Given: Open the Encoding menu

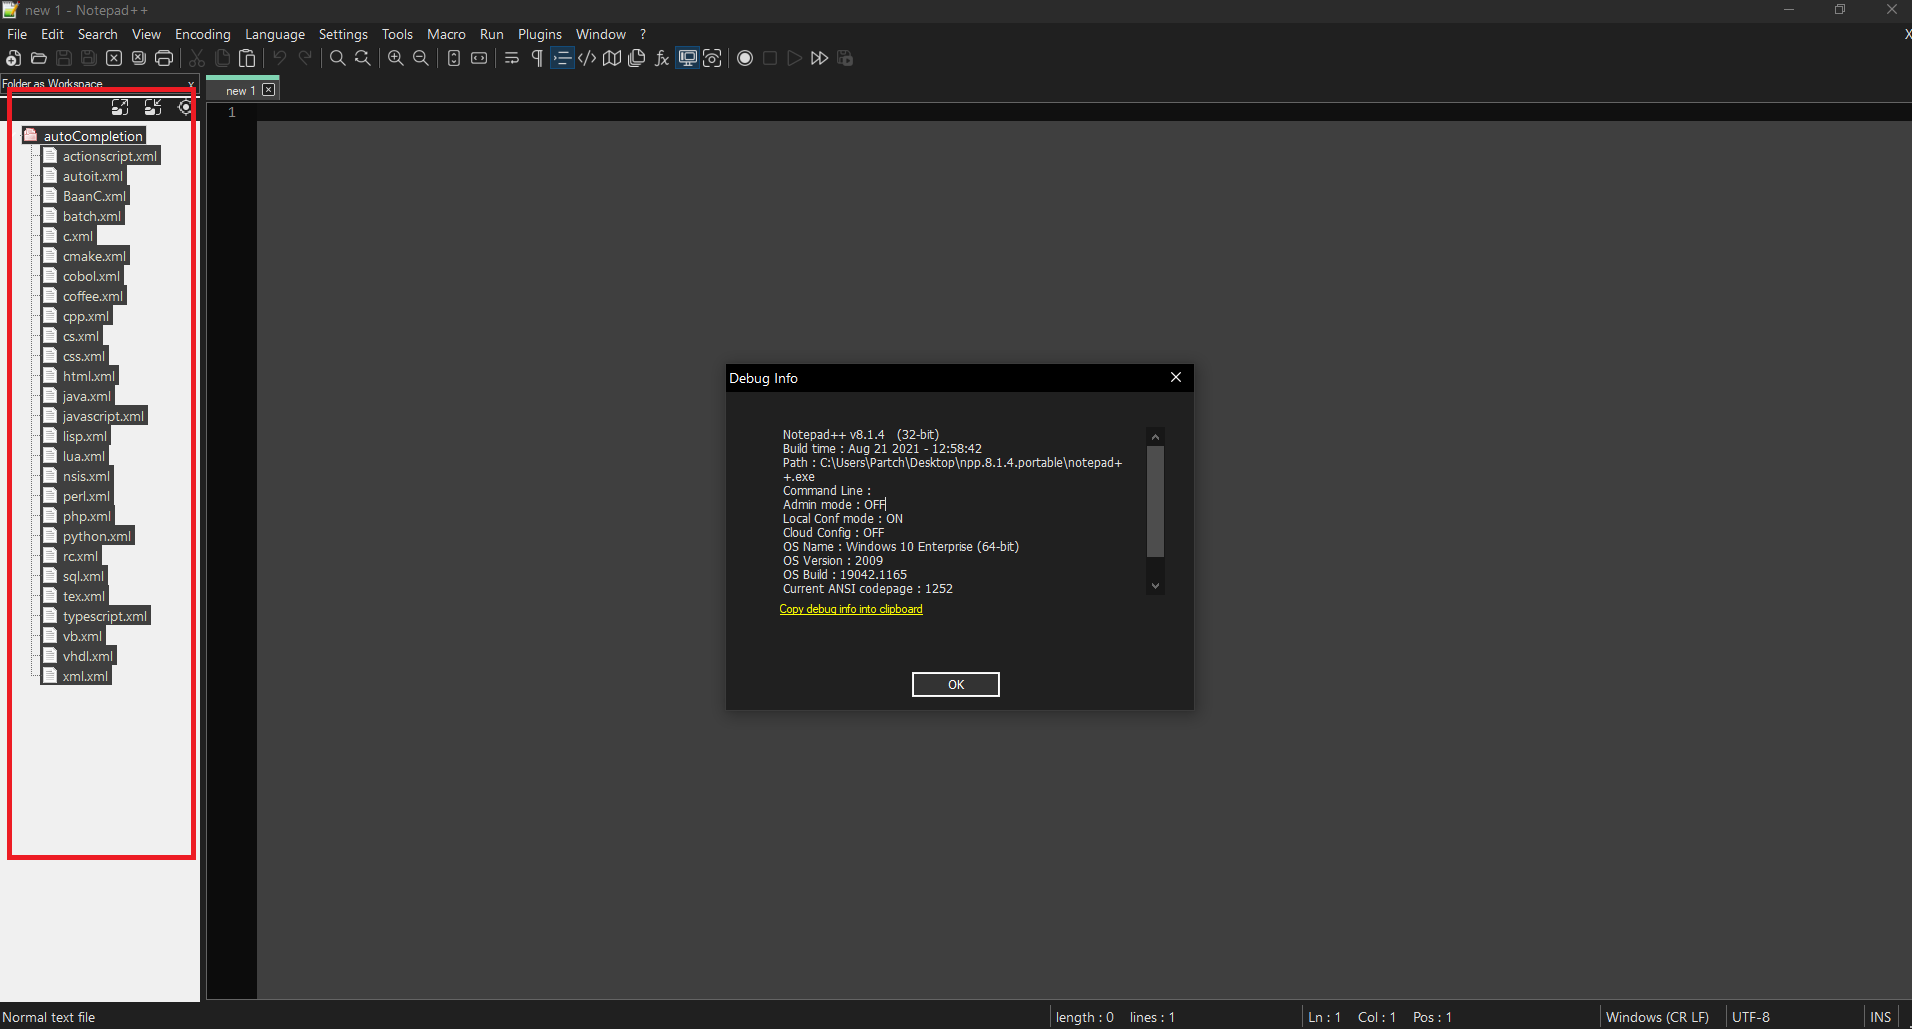Looking at the screenshot, I should point(203,34).
